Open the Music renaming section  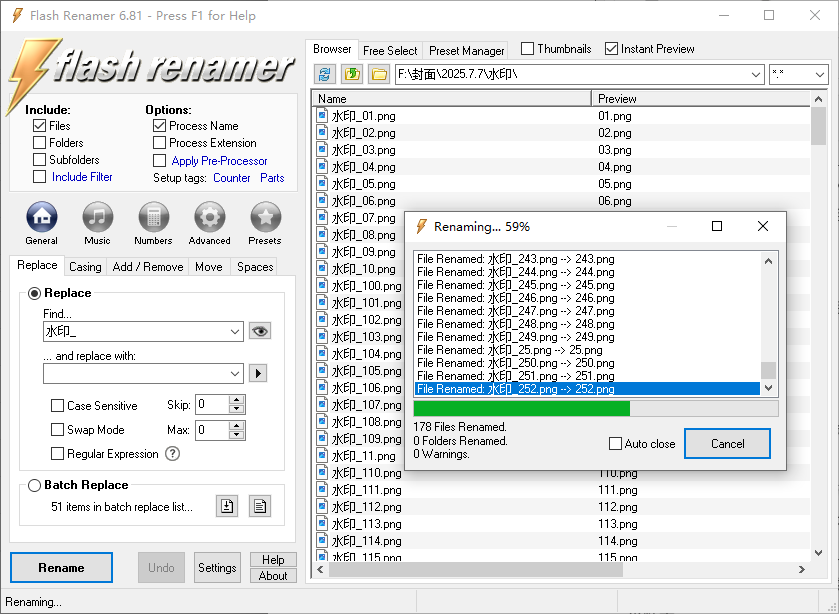(97, 217)
